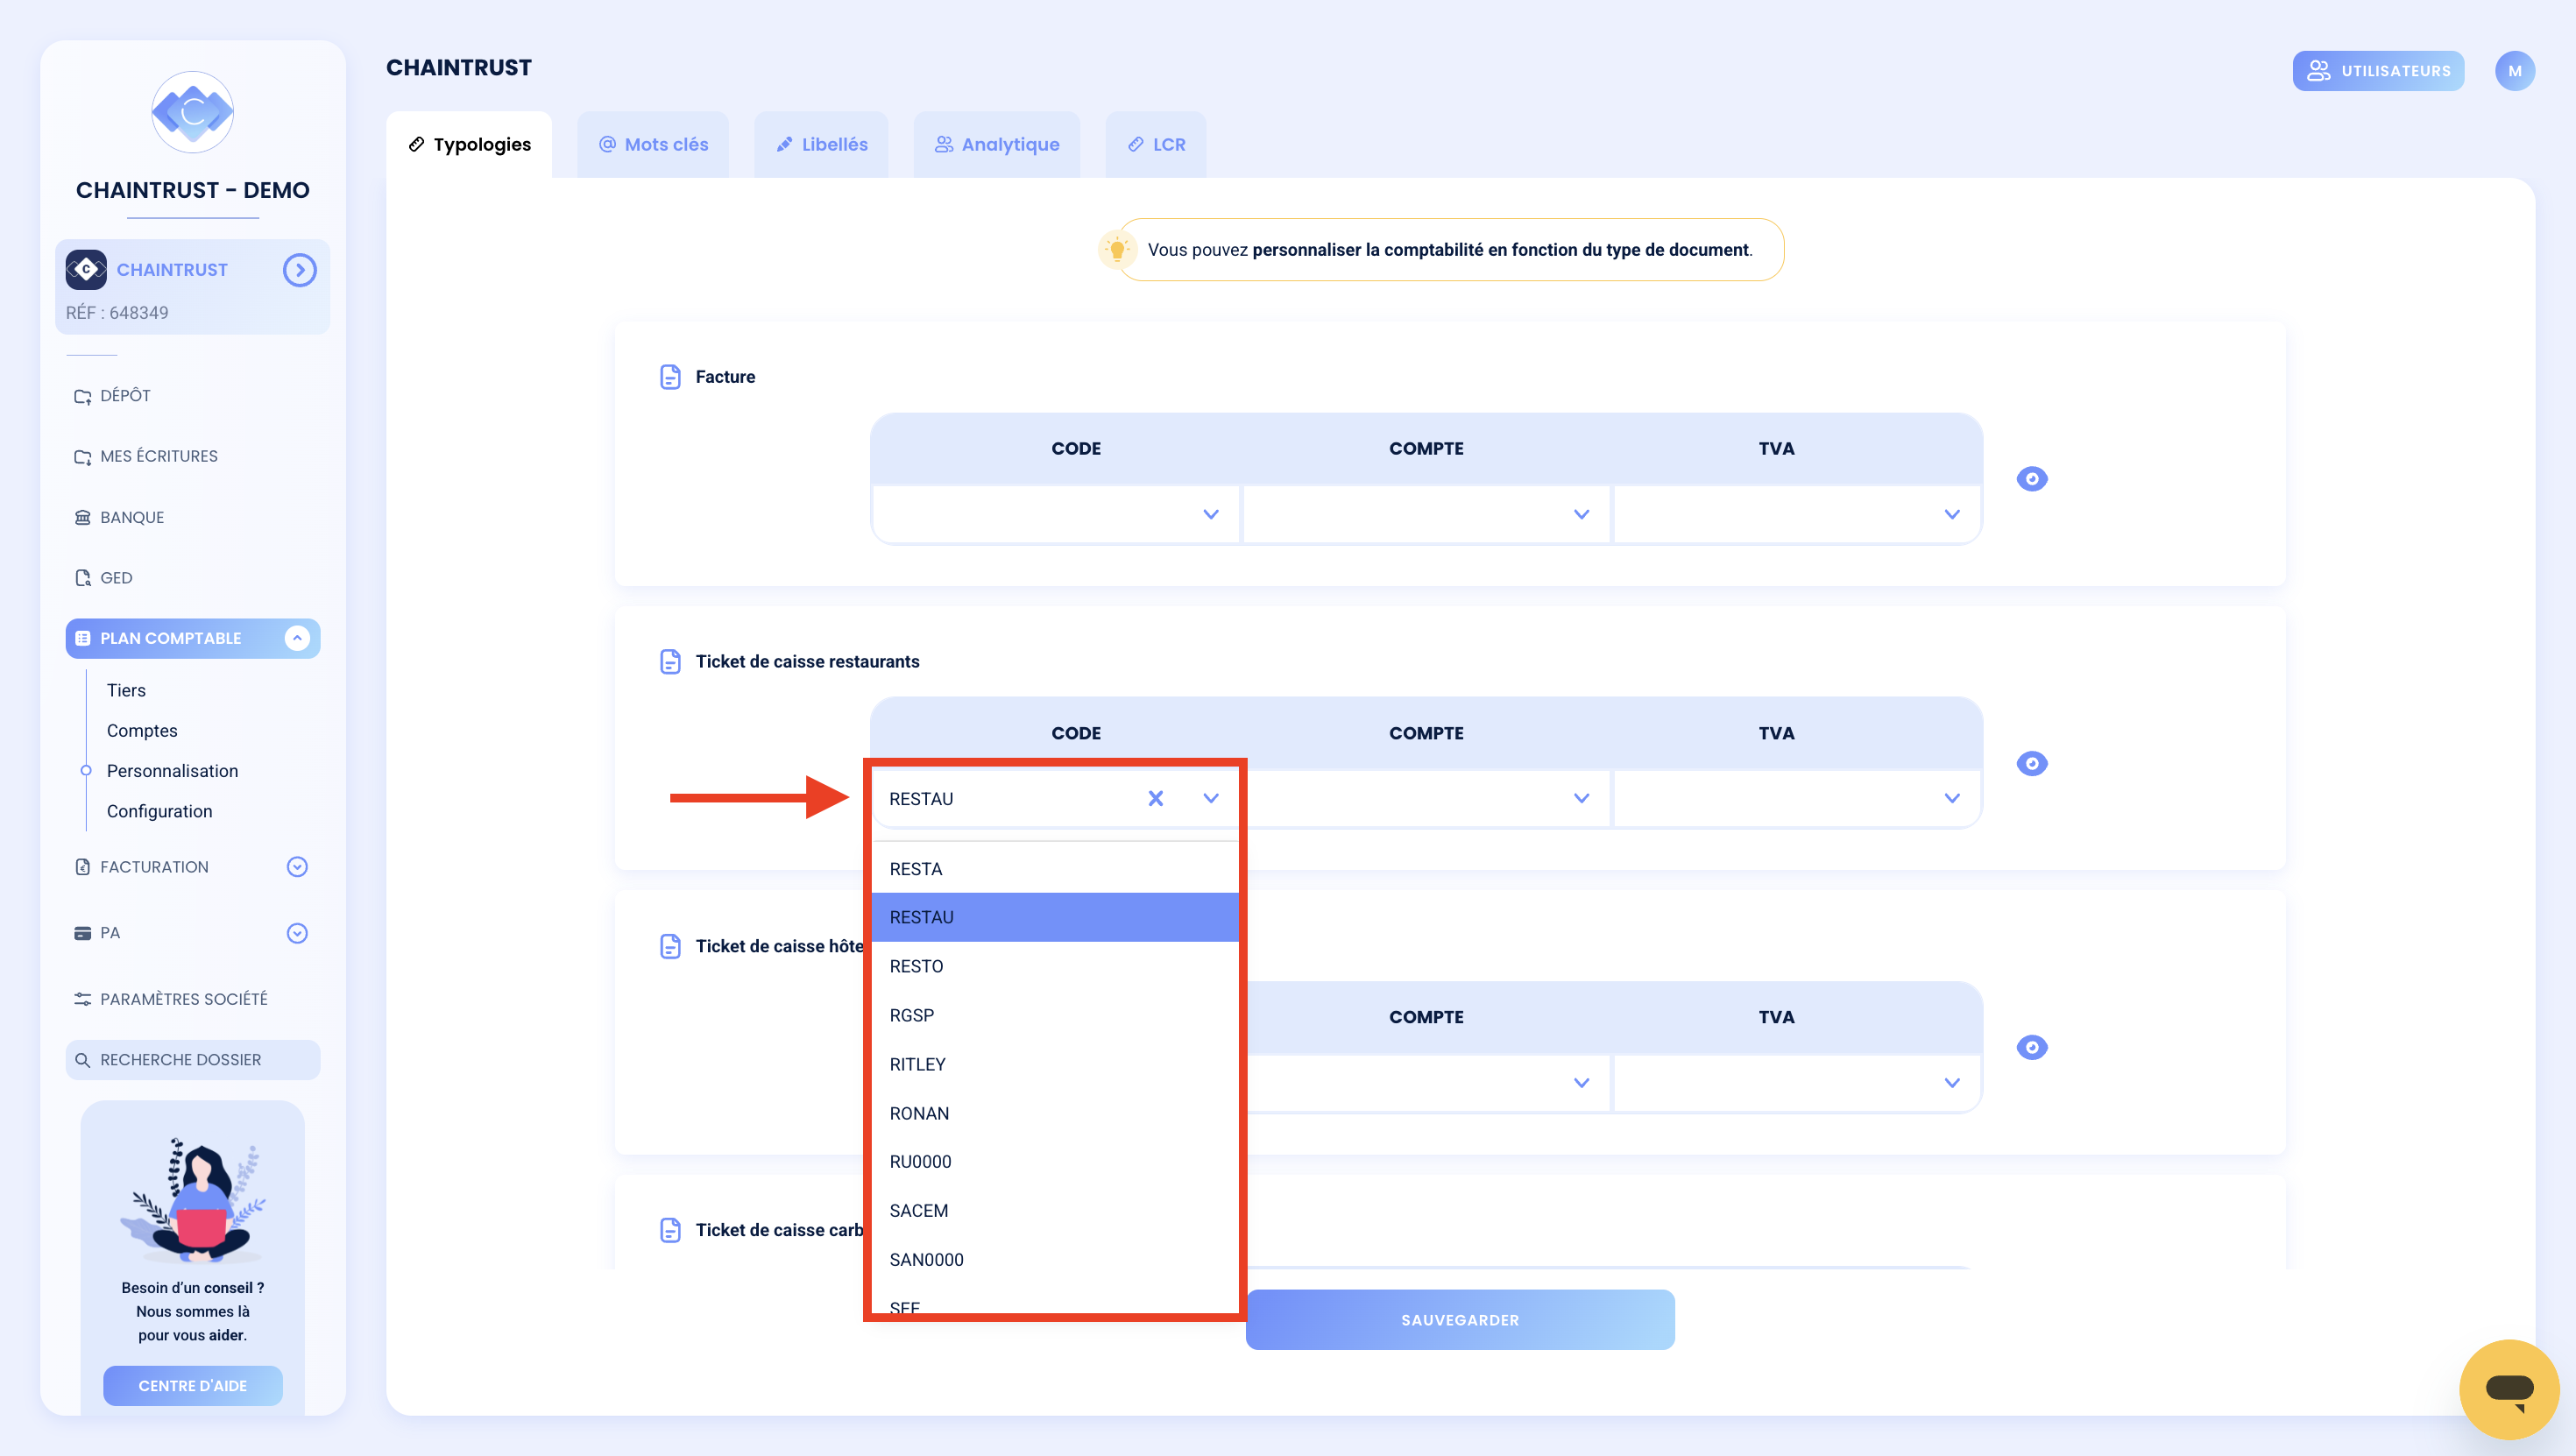The width and height of the screenshot is (2576, 1456).
Task: Click the DÉPÔT folder icon
Action: click(83, 396)
